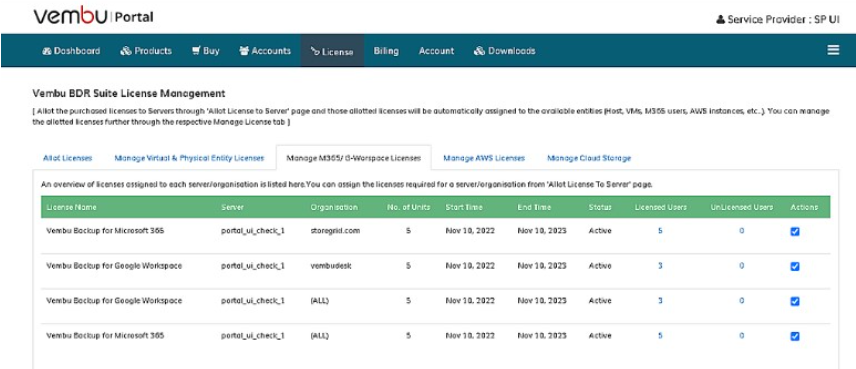Click the End Time column header
The image size is (856, 369).
[534, 207]
